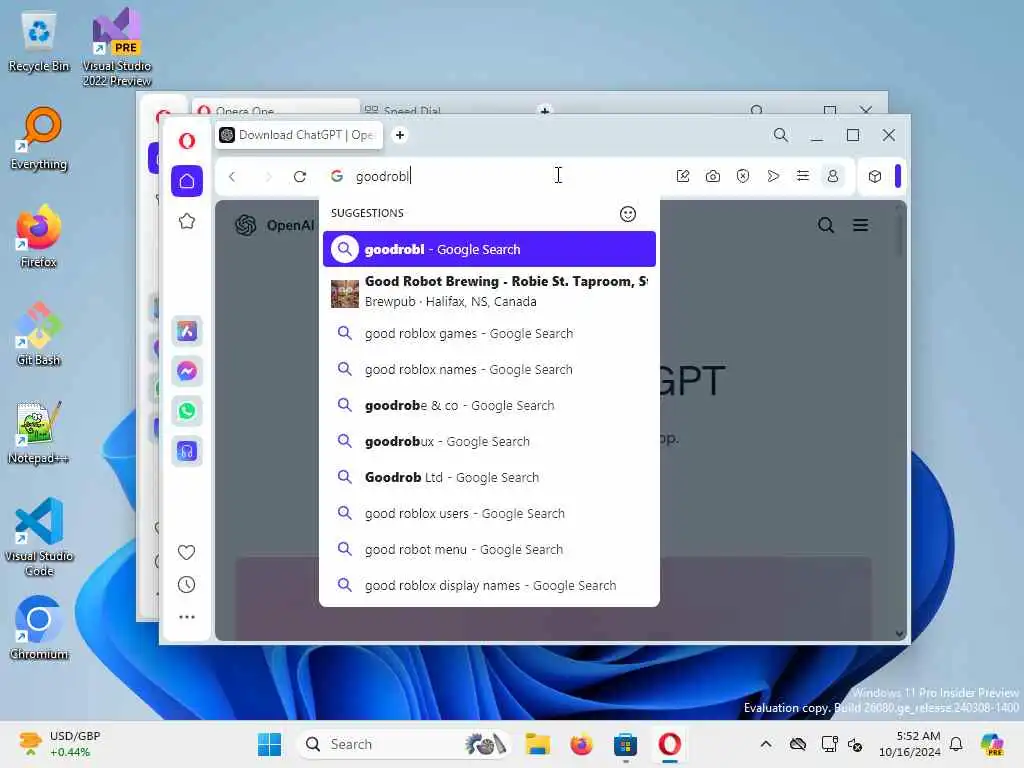Screen dimensions: 1024x768
Task: Open bookmarks heart icon in sidebar
Action: pos(187,552)
